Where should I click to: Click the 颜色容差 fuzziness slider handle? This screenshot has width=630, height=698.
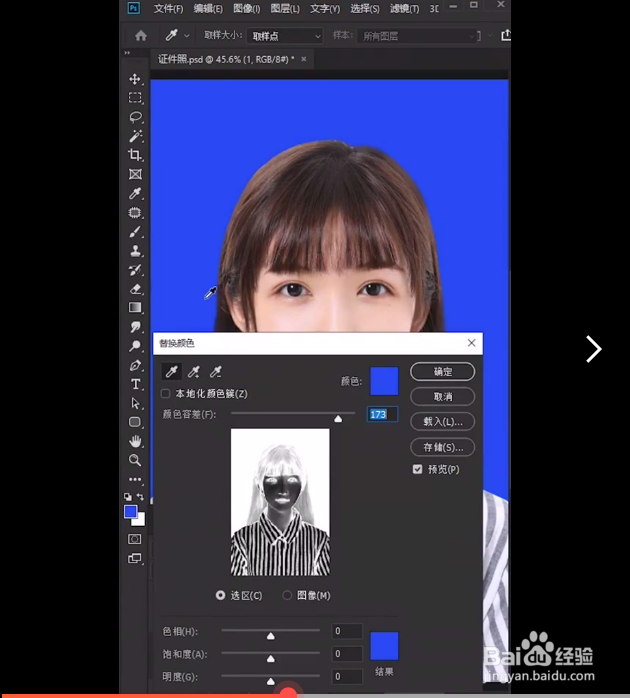[338, 418]
